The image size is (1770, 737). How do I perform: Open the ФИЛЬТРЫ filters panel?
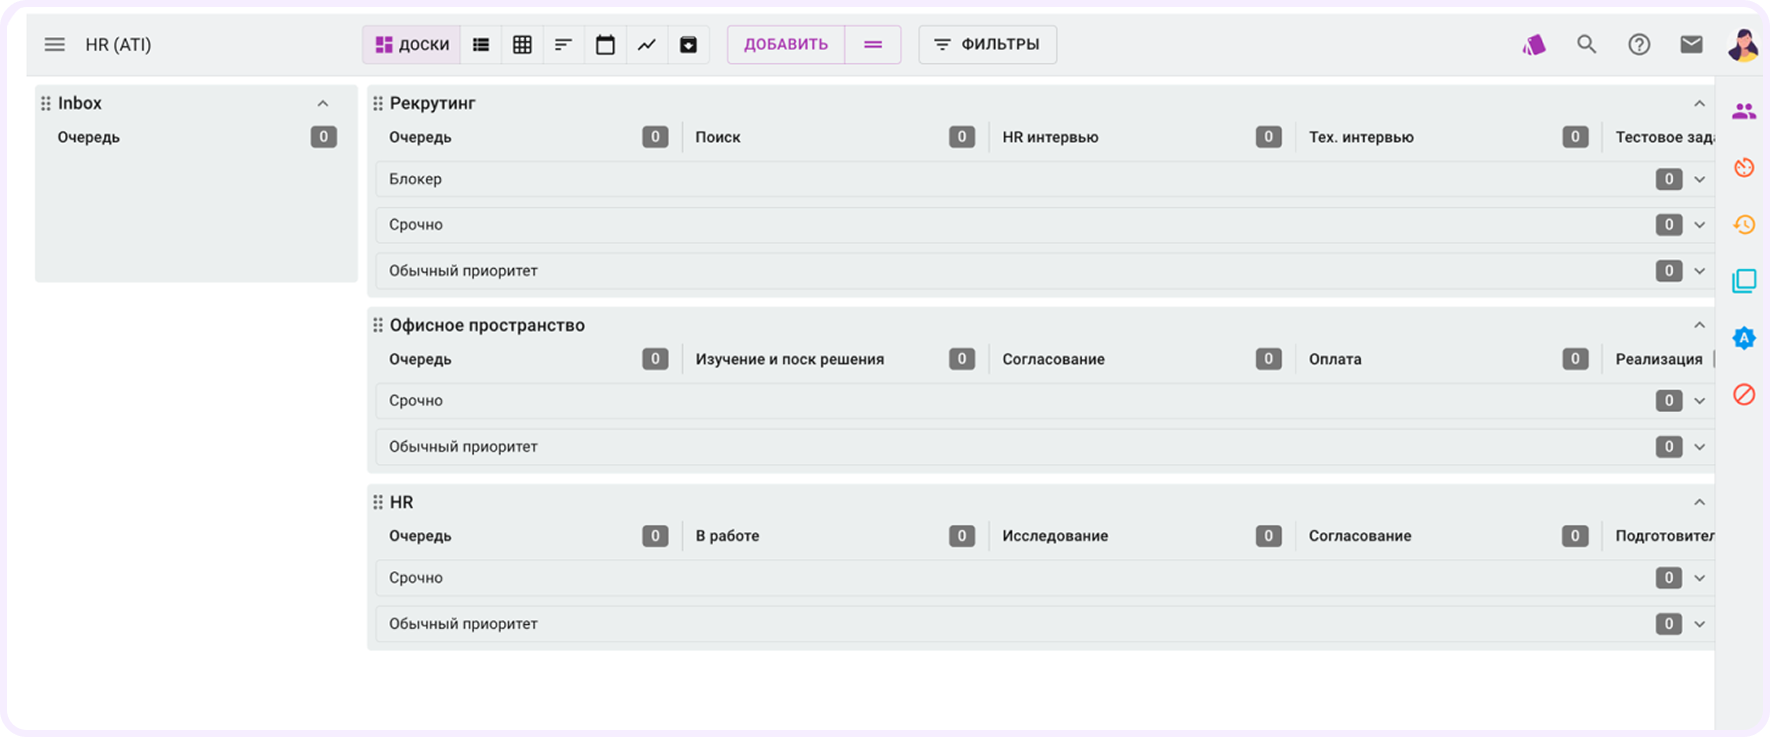click(x=987, y=45)
